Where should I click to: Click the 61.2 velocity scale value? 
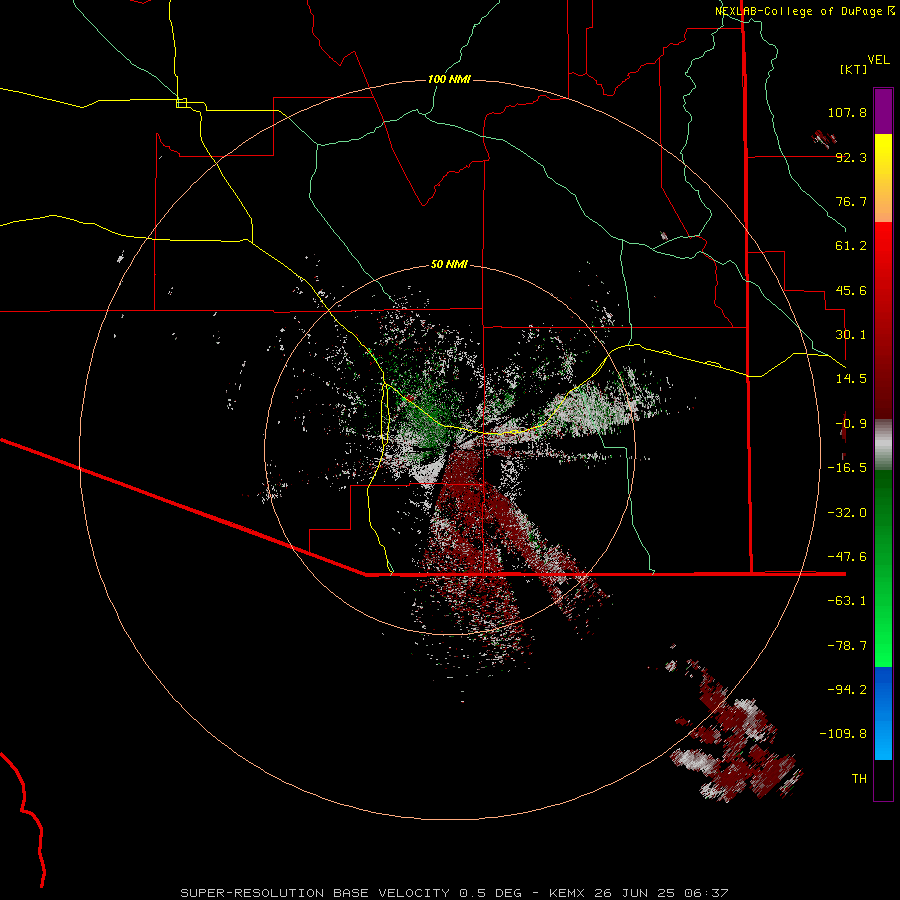click(851, 246)
